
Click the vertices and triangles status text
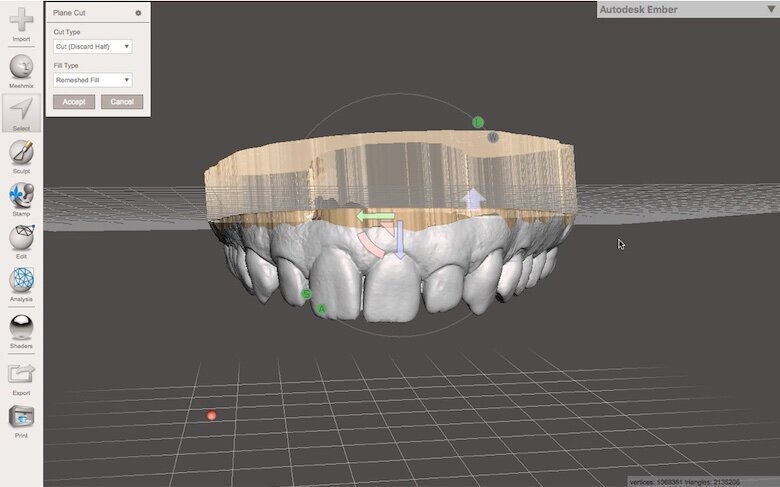684,482
